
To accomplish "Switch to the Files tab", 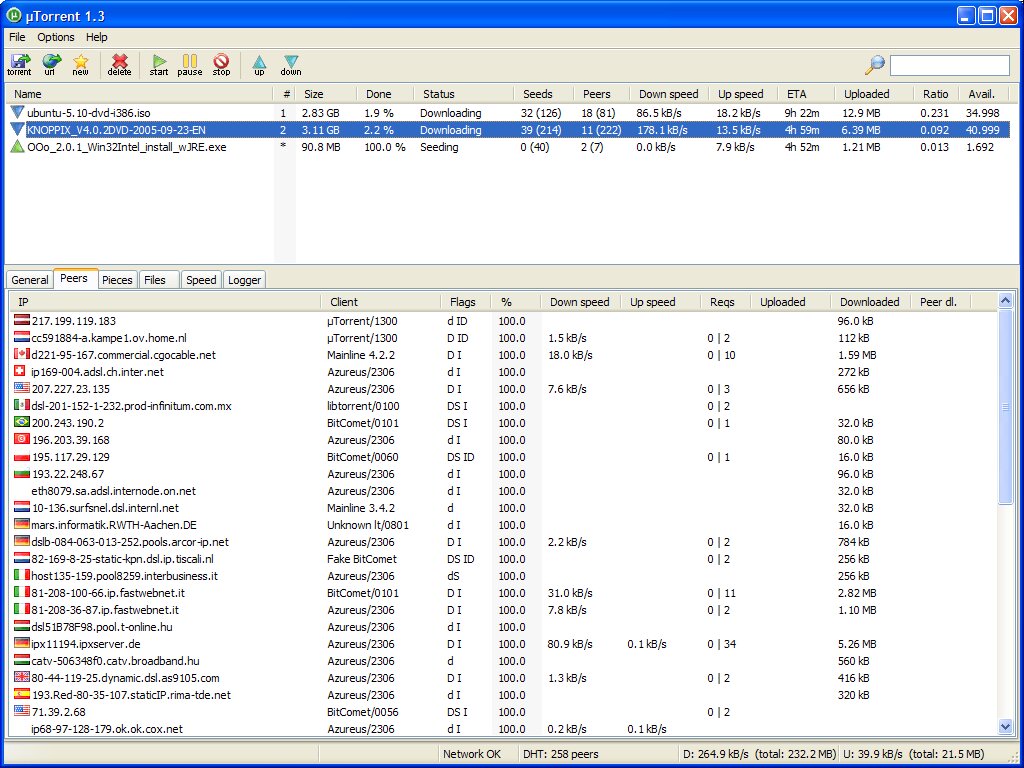I will pos(158,280).
